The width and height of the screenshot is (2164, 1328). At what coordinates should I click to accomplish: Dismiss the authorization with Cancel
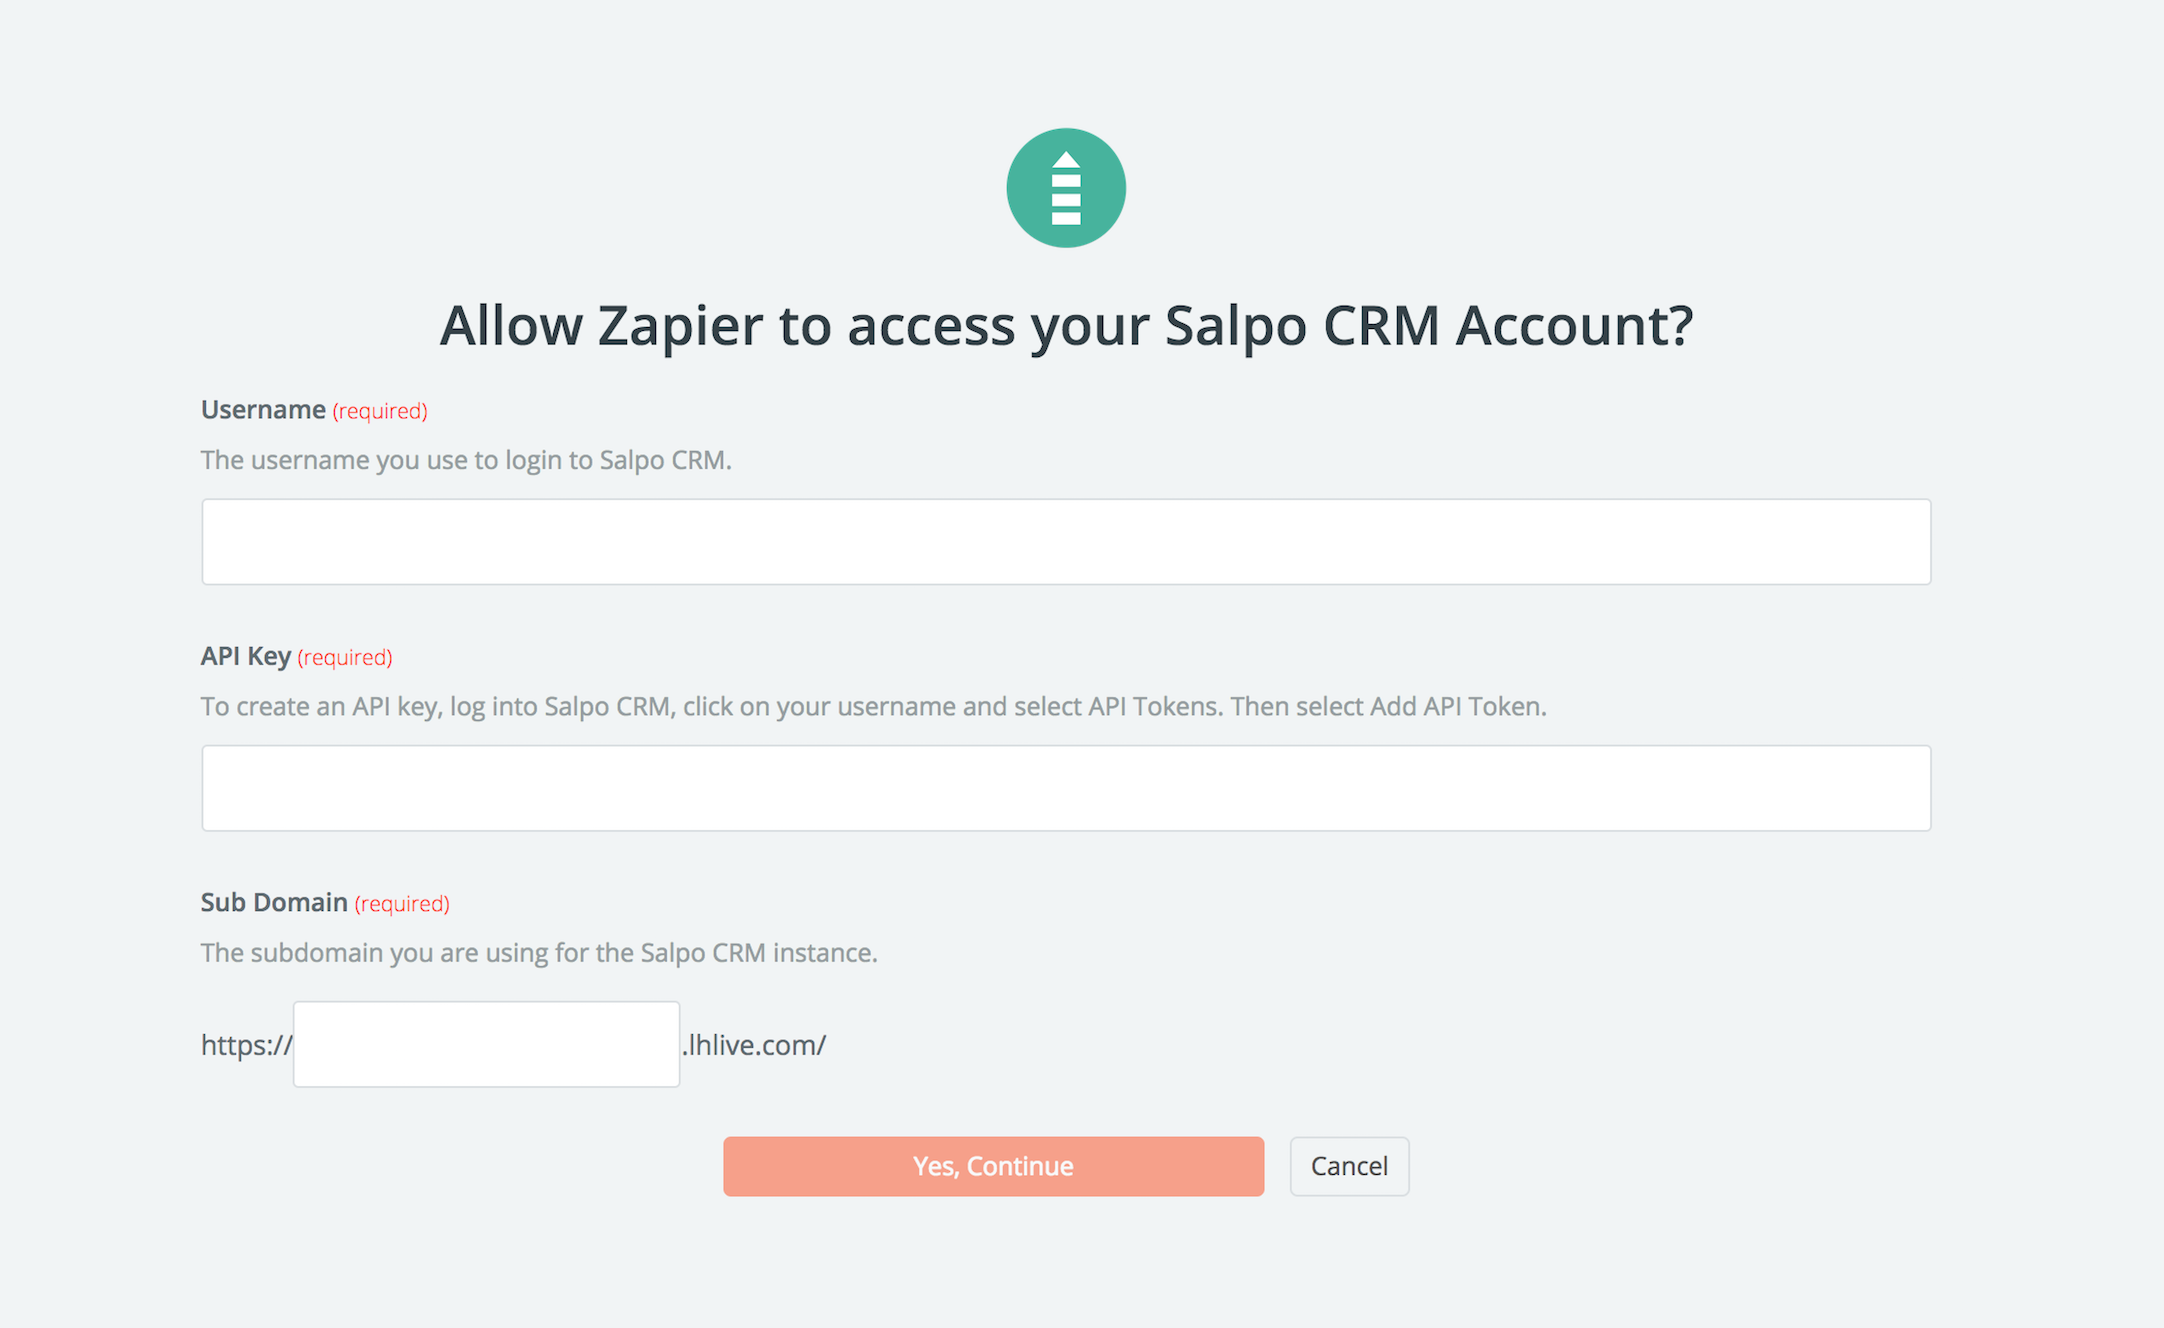coord(1349,1166)
